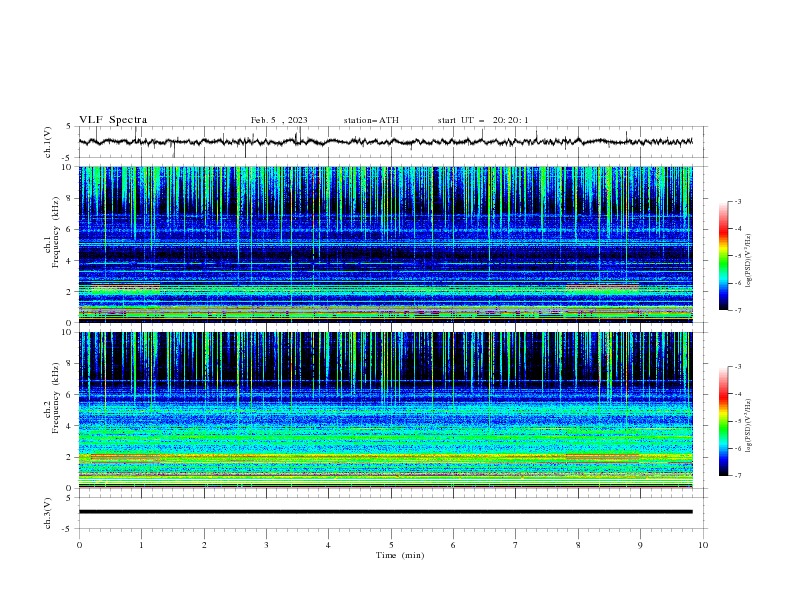The height and width of the screenshot is (612, 792).
Task: Click the upper colorbar 'log(PSD)(V²/Hz)' label
Action: (x=748, y=261)
